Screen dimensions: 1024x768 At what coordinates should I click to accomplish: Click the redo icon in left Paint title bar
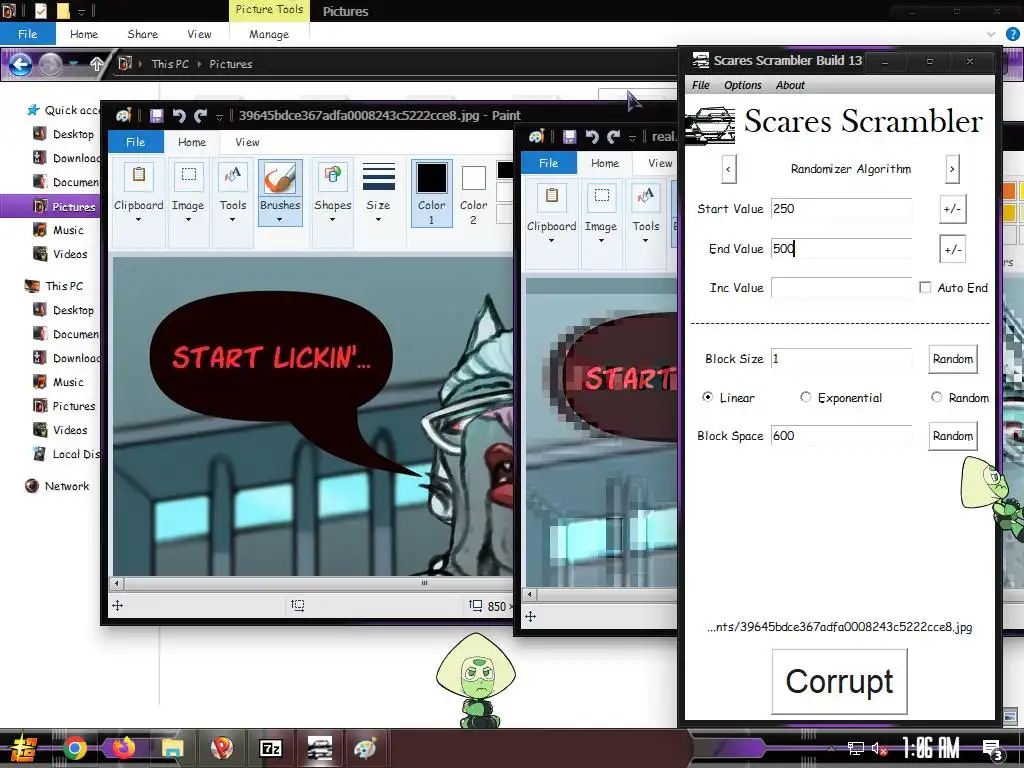coord(200,116)
